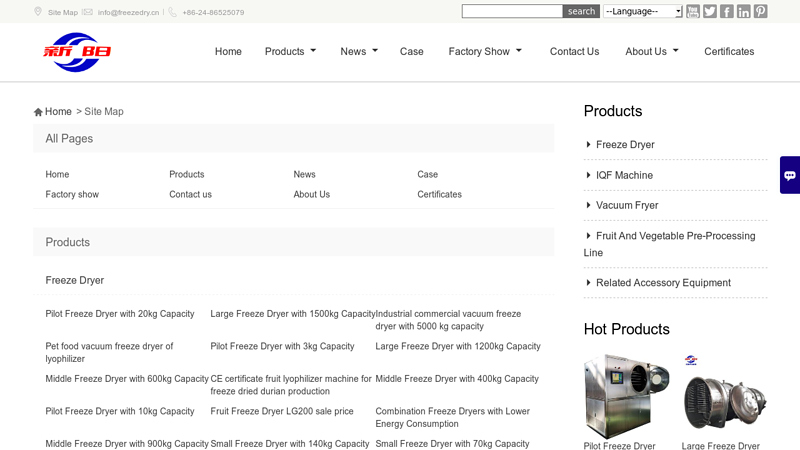Click arrow beside Fruit And Vegetable Pre-Processing
Image resolution: width=800 pixels, height=450 pixels.
pyautogui.click(x=588, y=236)
